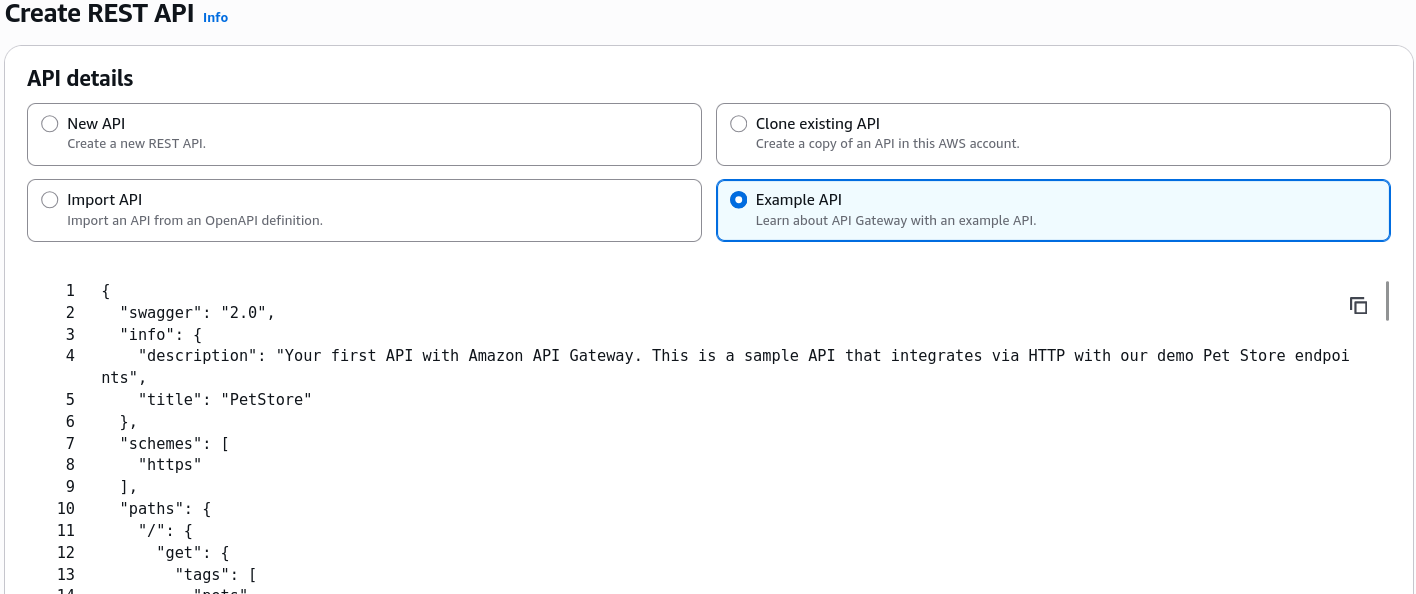This screenshot has width=1416, height=594.
Task: Open the Info link beside Create REST API
Action: click(x=215, y=17)
